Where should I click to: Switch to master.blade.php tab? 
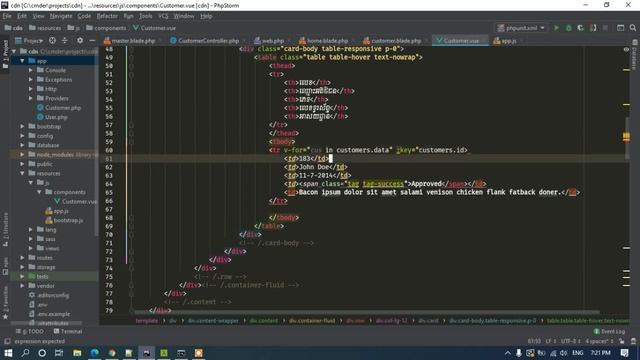coord(130,41)
